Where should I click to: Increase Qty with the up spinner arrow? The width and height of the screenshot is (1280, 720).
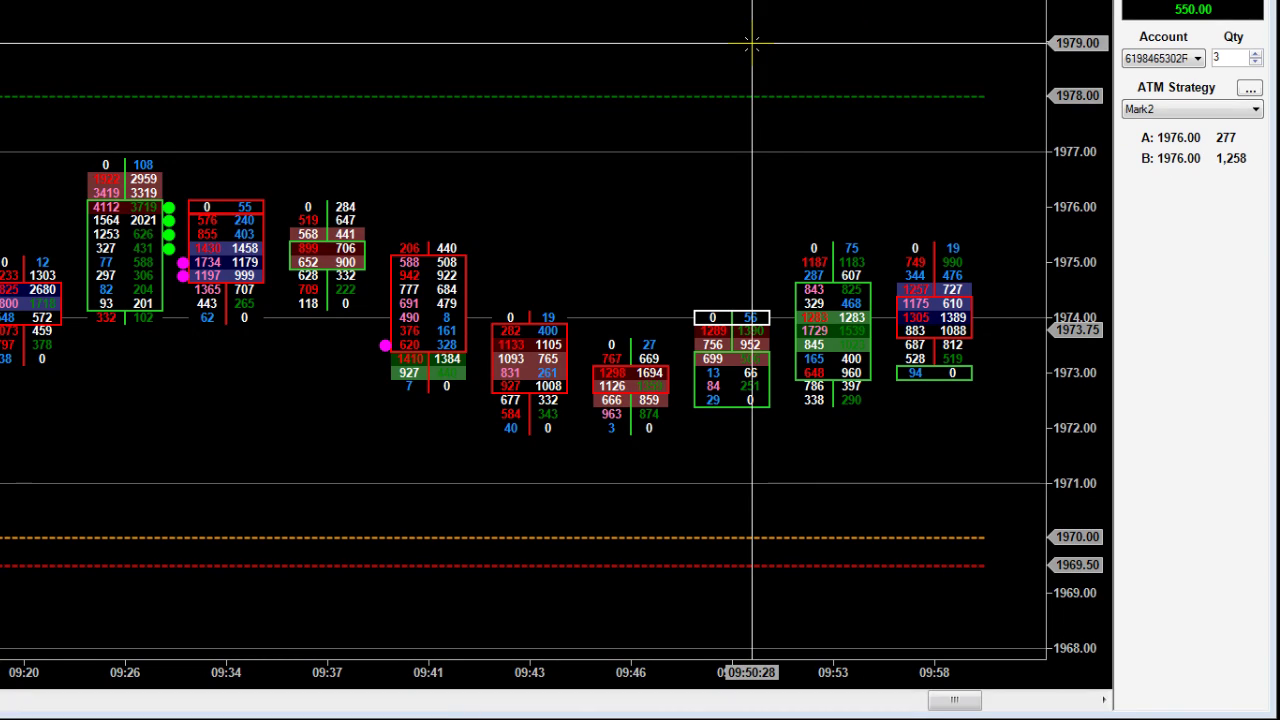click(1256, 54)
